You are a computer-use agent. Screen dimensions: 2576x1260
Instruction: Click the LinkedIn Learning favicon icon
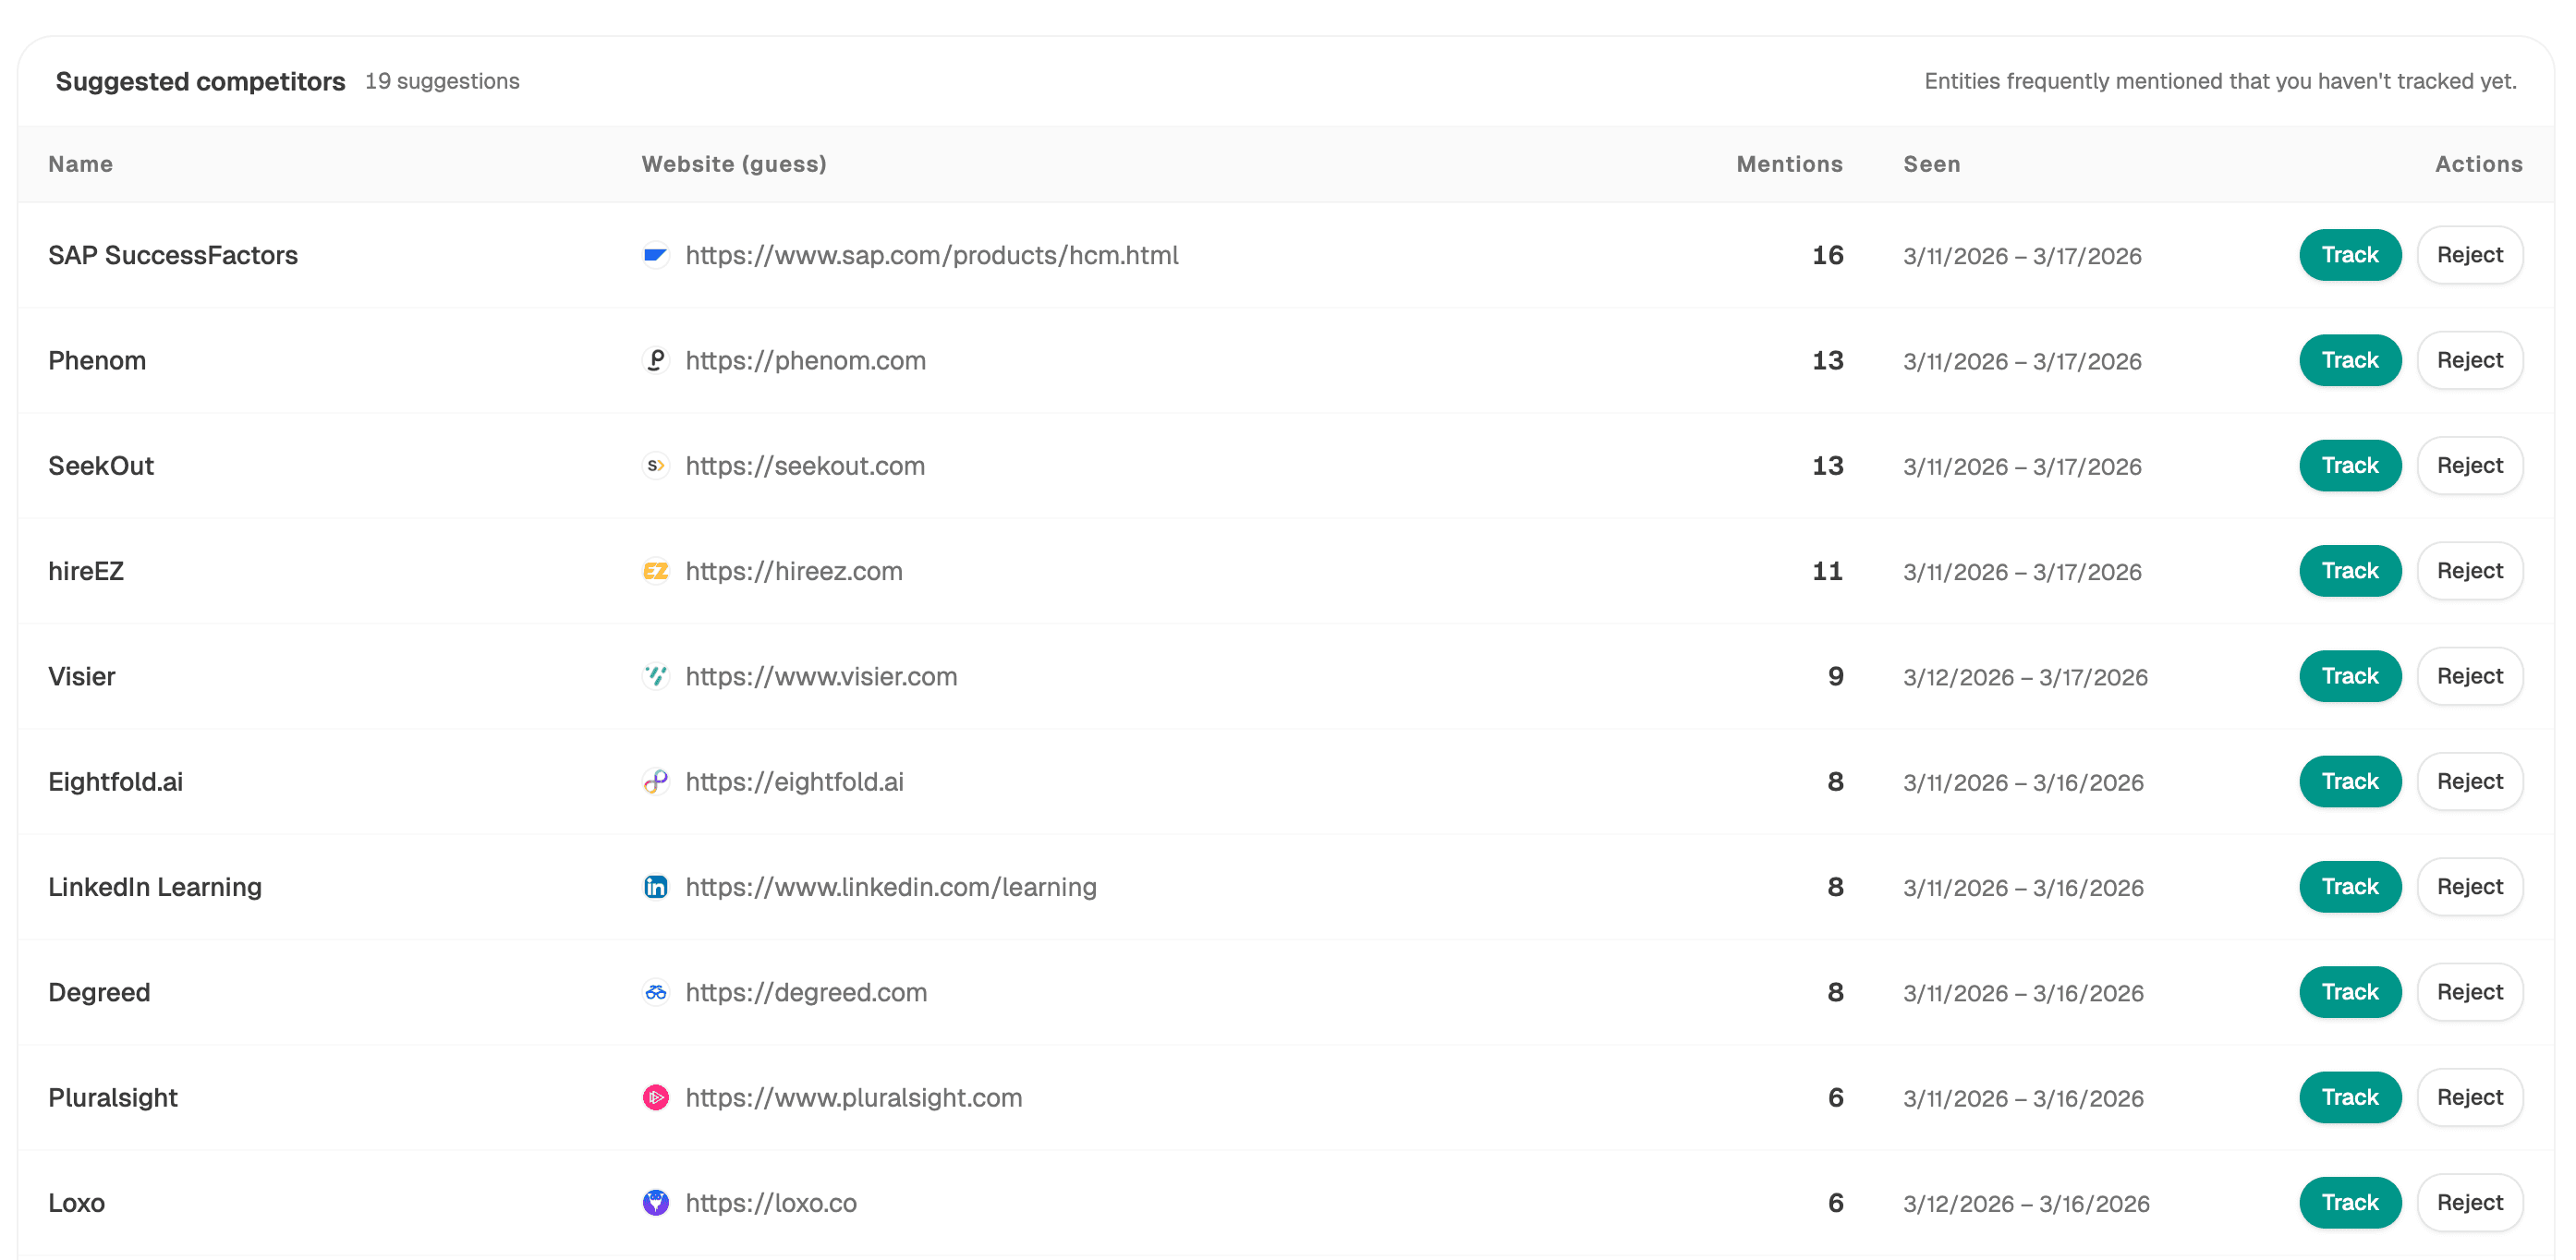[656, 887]
